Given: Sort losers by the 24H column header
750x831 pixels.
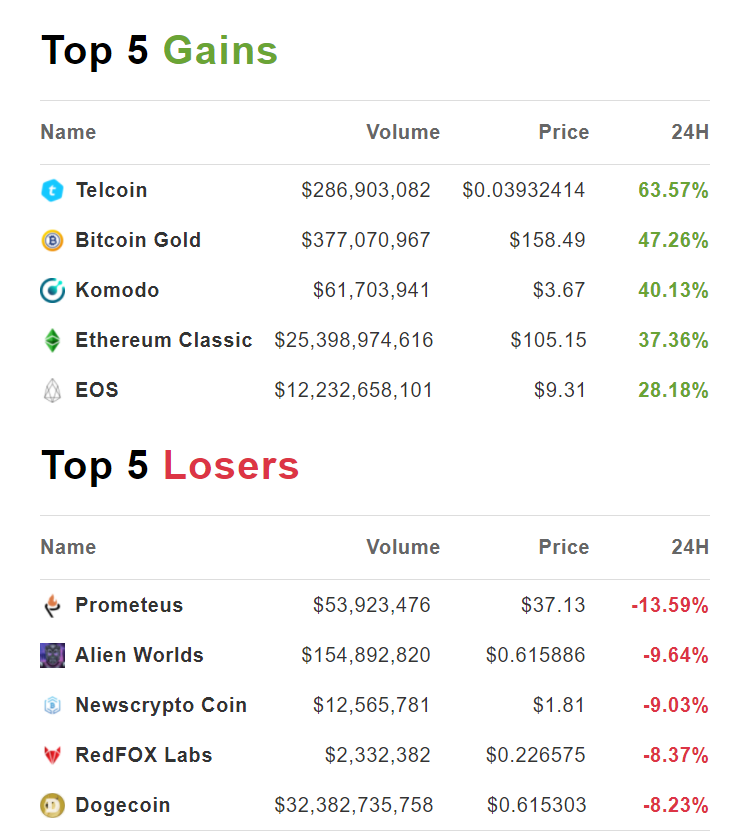Looking at the screenshot, I should (x=690, y=547).
